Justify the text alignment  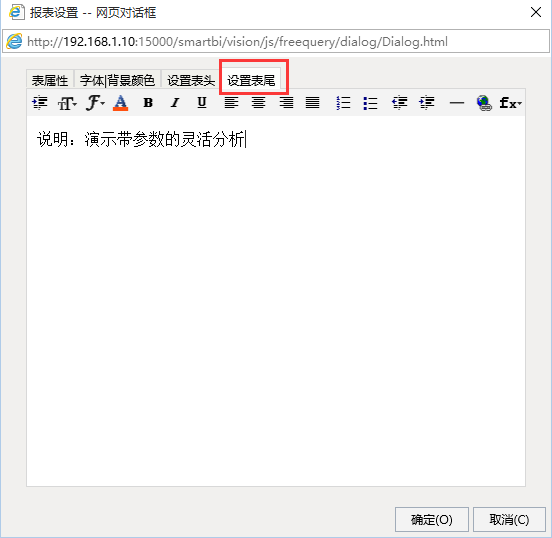pyautogui.click(x=313, y=103)
